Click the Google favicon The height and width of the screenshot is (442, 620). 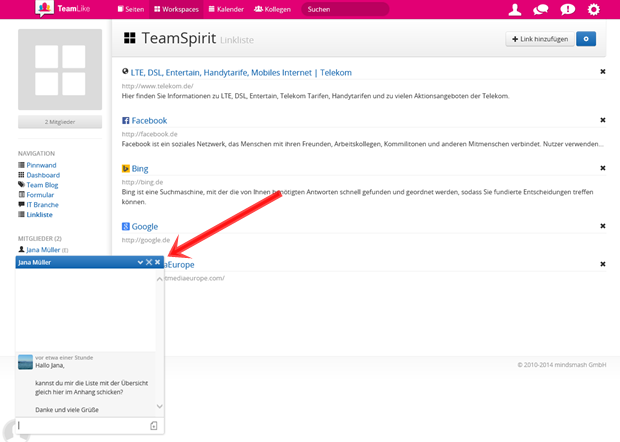(125, 227)
